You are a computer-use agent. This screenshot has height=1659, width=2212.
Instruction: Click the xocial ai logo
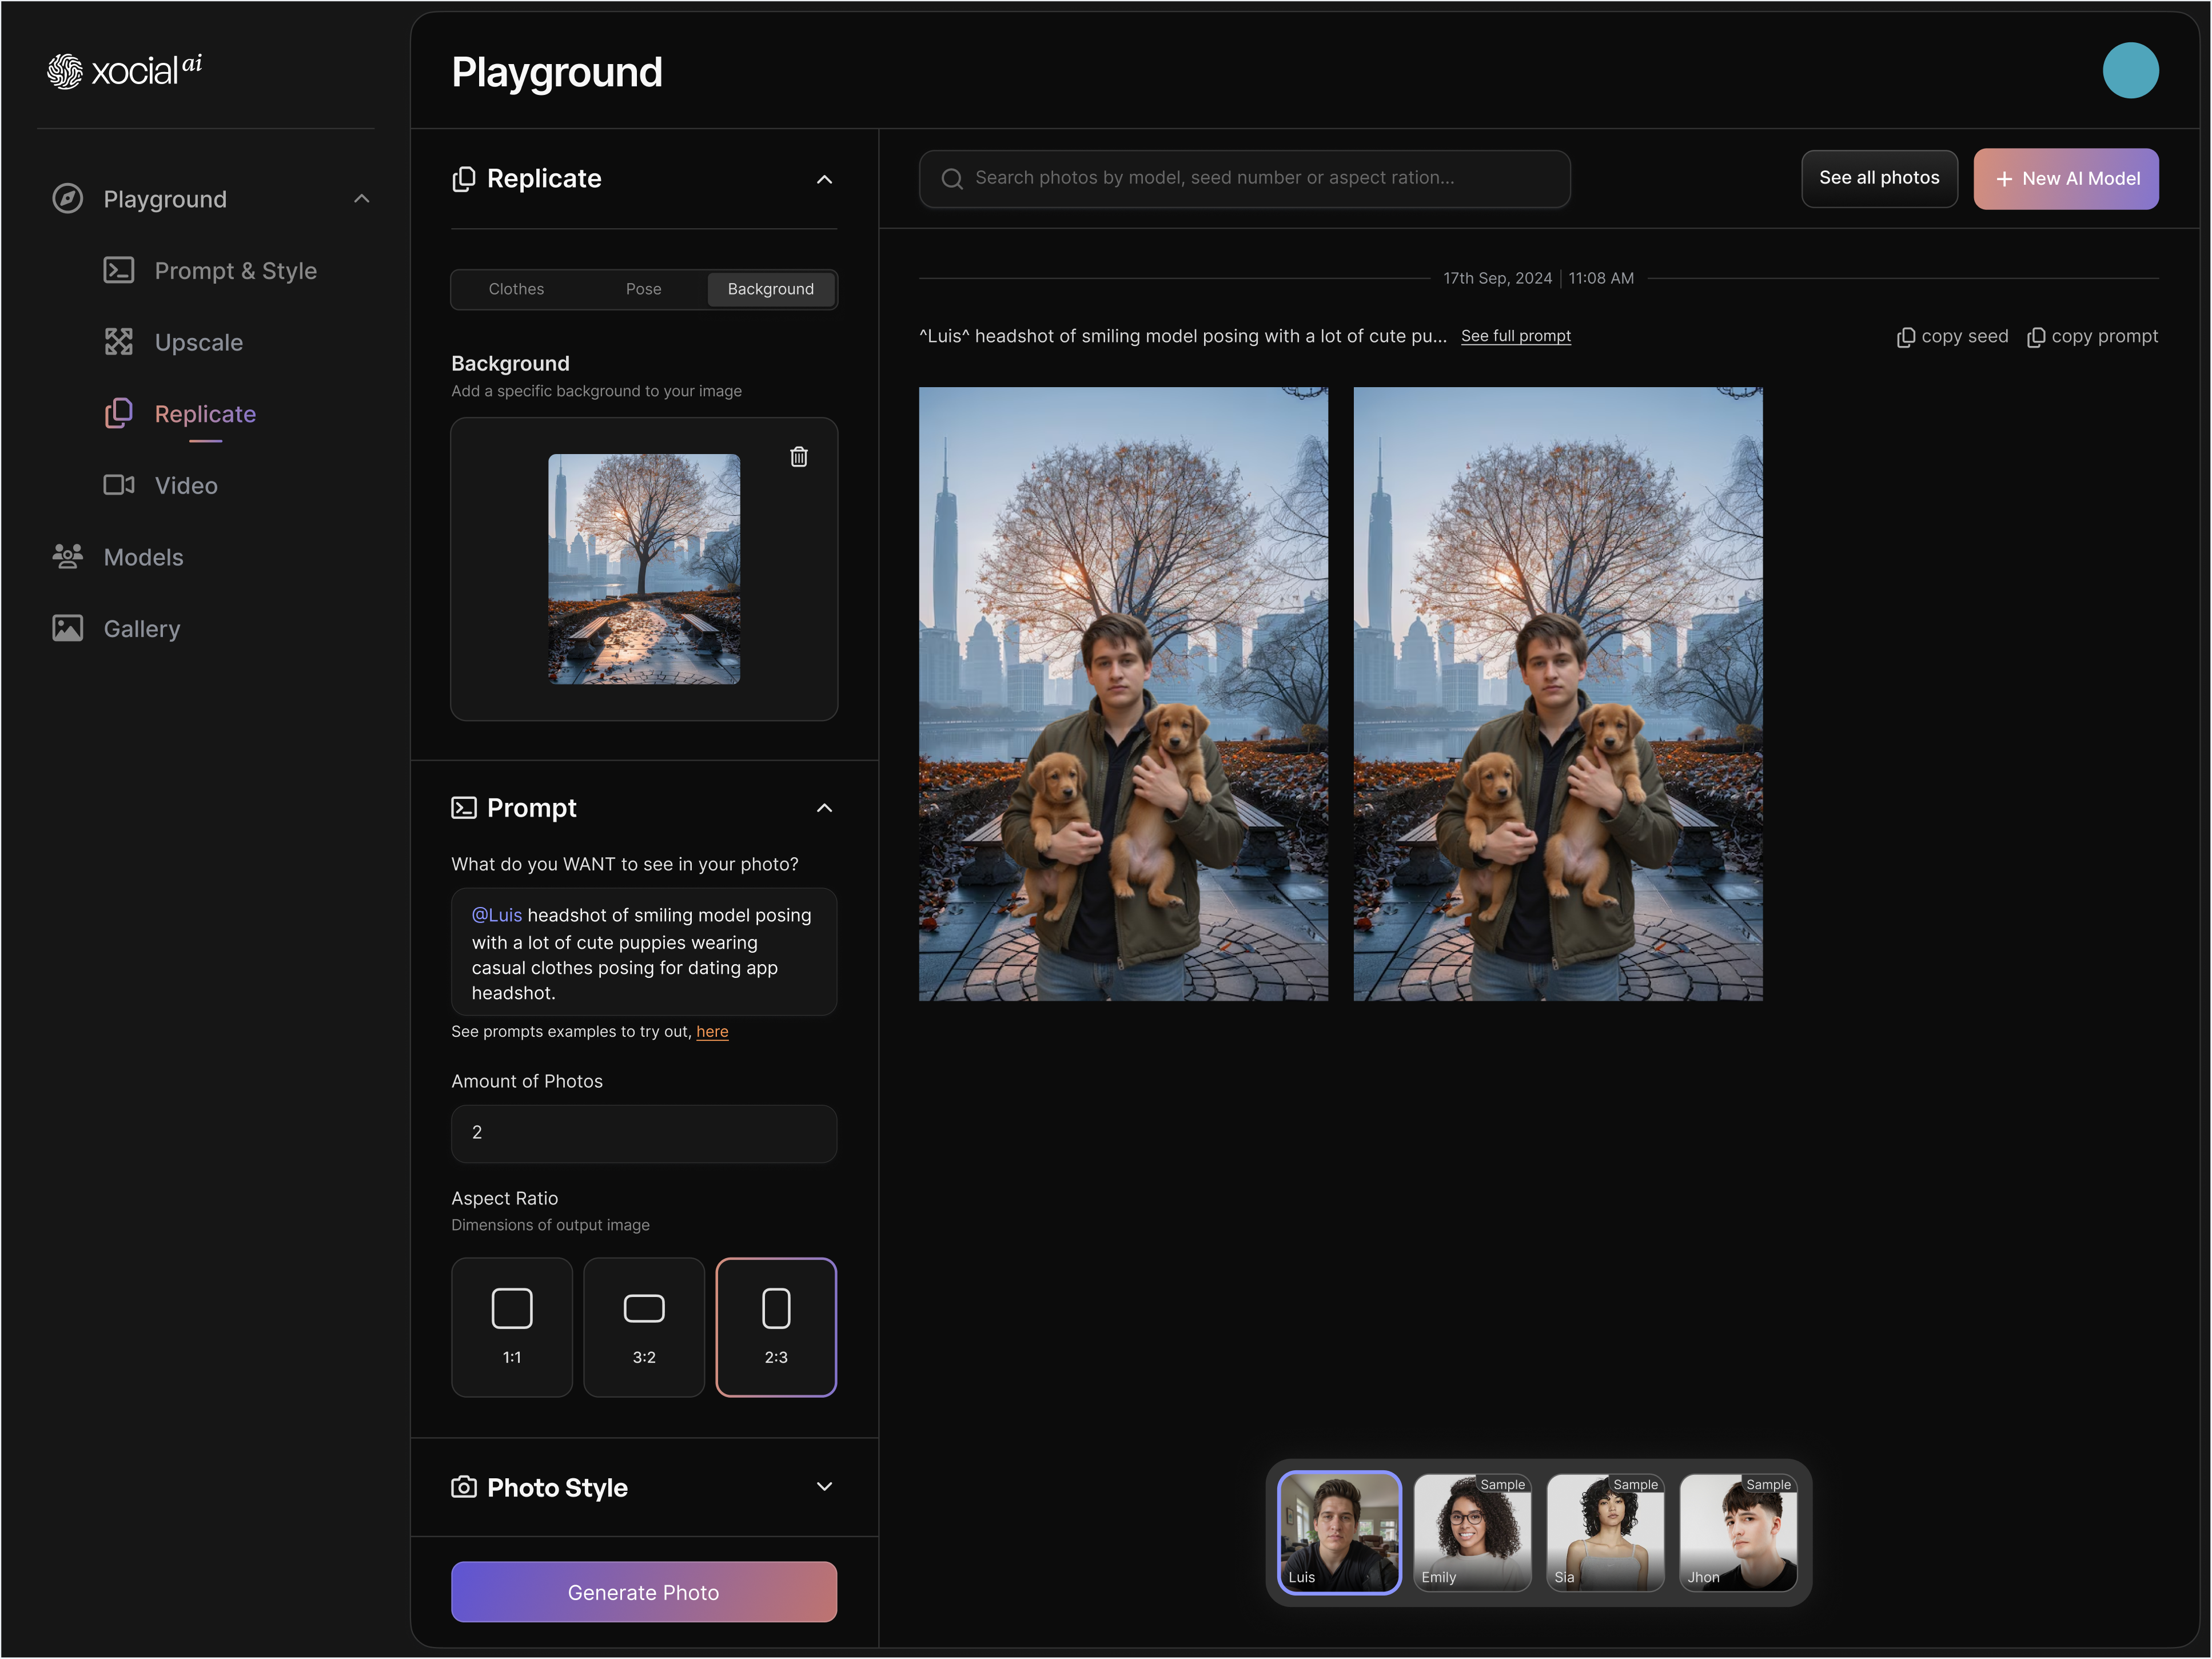tap(124, 70)
